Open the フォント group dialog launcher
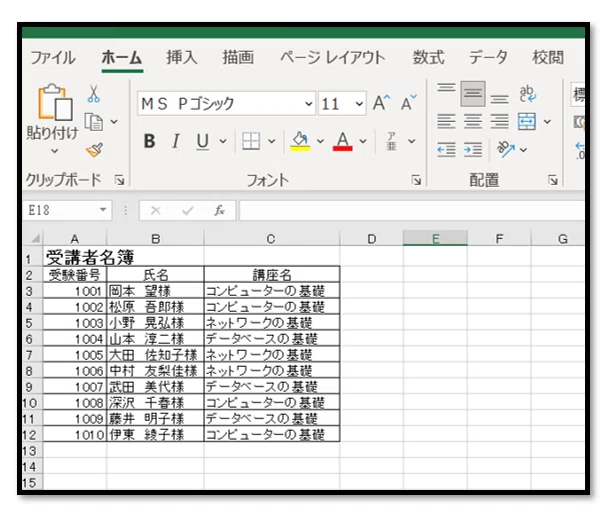This screenshot has width=614, height=522. coord(416,181)
